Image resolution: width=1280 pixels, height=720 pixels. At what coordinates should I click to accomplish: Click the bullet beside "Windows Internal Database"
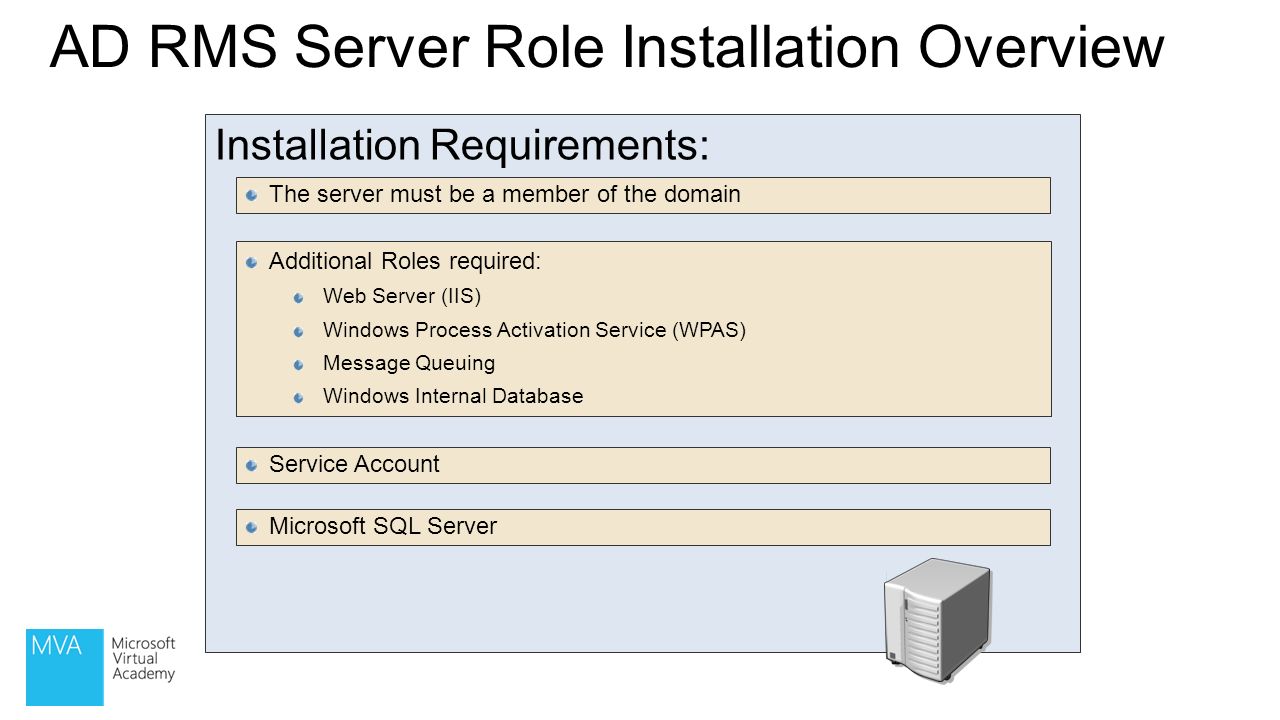(x=299, y=397)
